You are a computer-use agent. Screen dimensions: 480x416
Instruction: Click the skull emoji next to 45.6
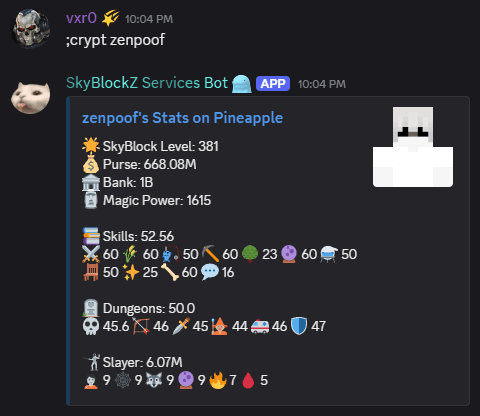coord(91,326)
